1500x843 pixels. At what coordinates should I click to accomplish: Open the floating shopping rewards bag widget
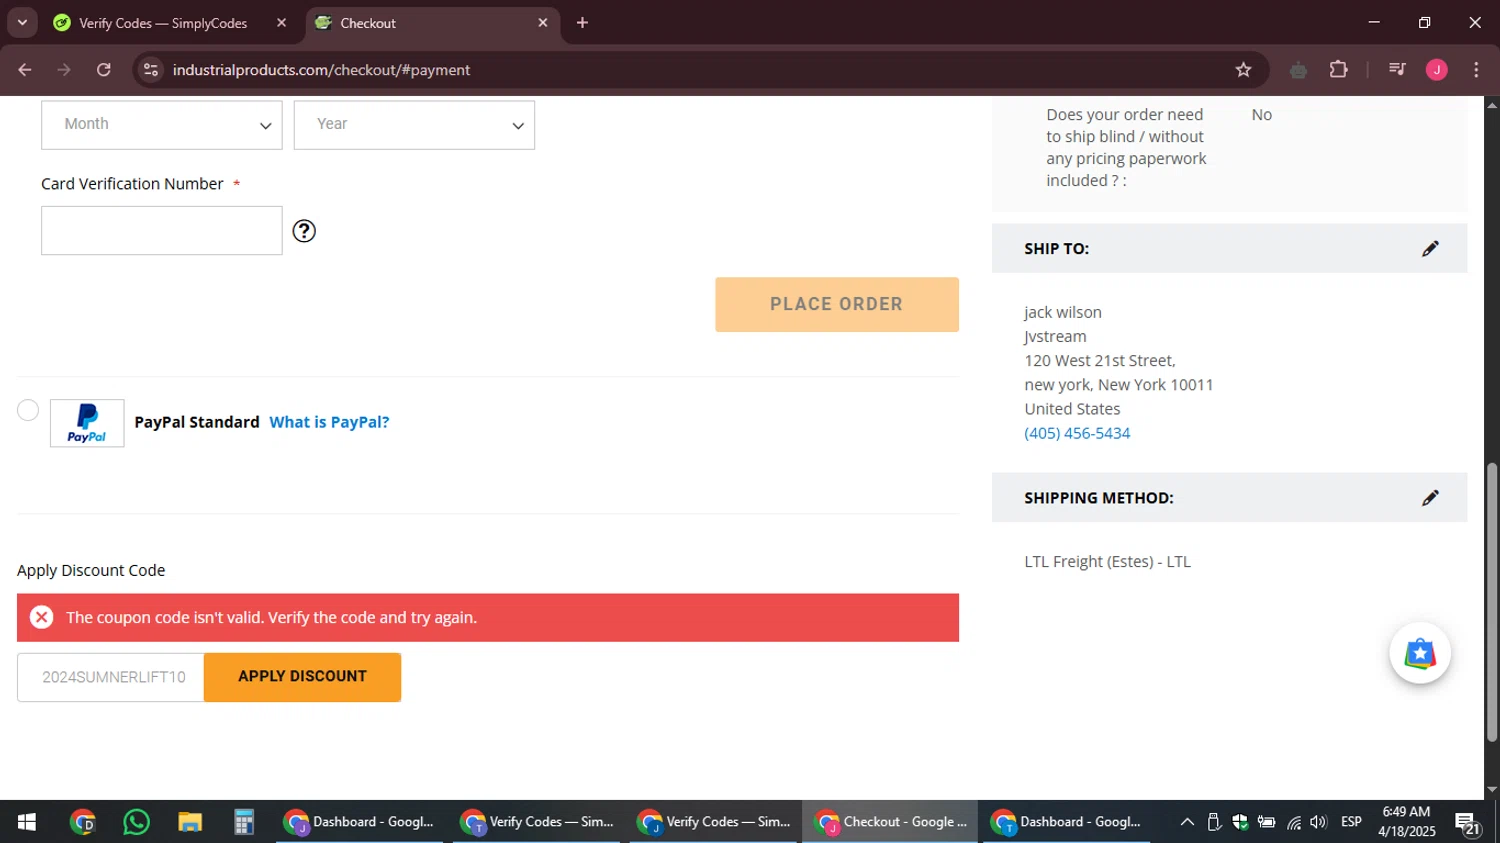point(1420,653)
